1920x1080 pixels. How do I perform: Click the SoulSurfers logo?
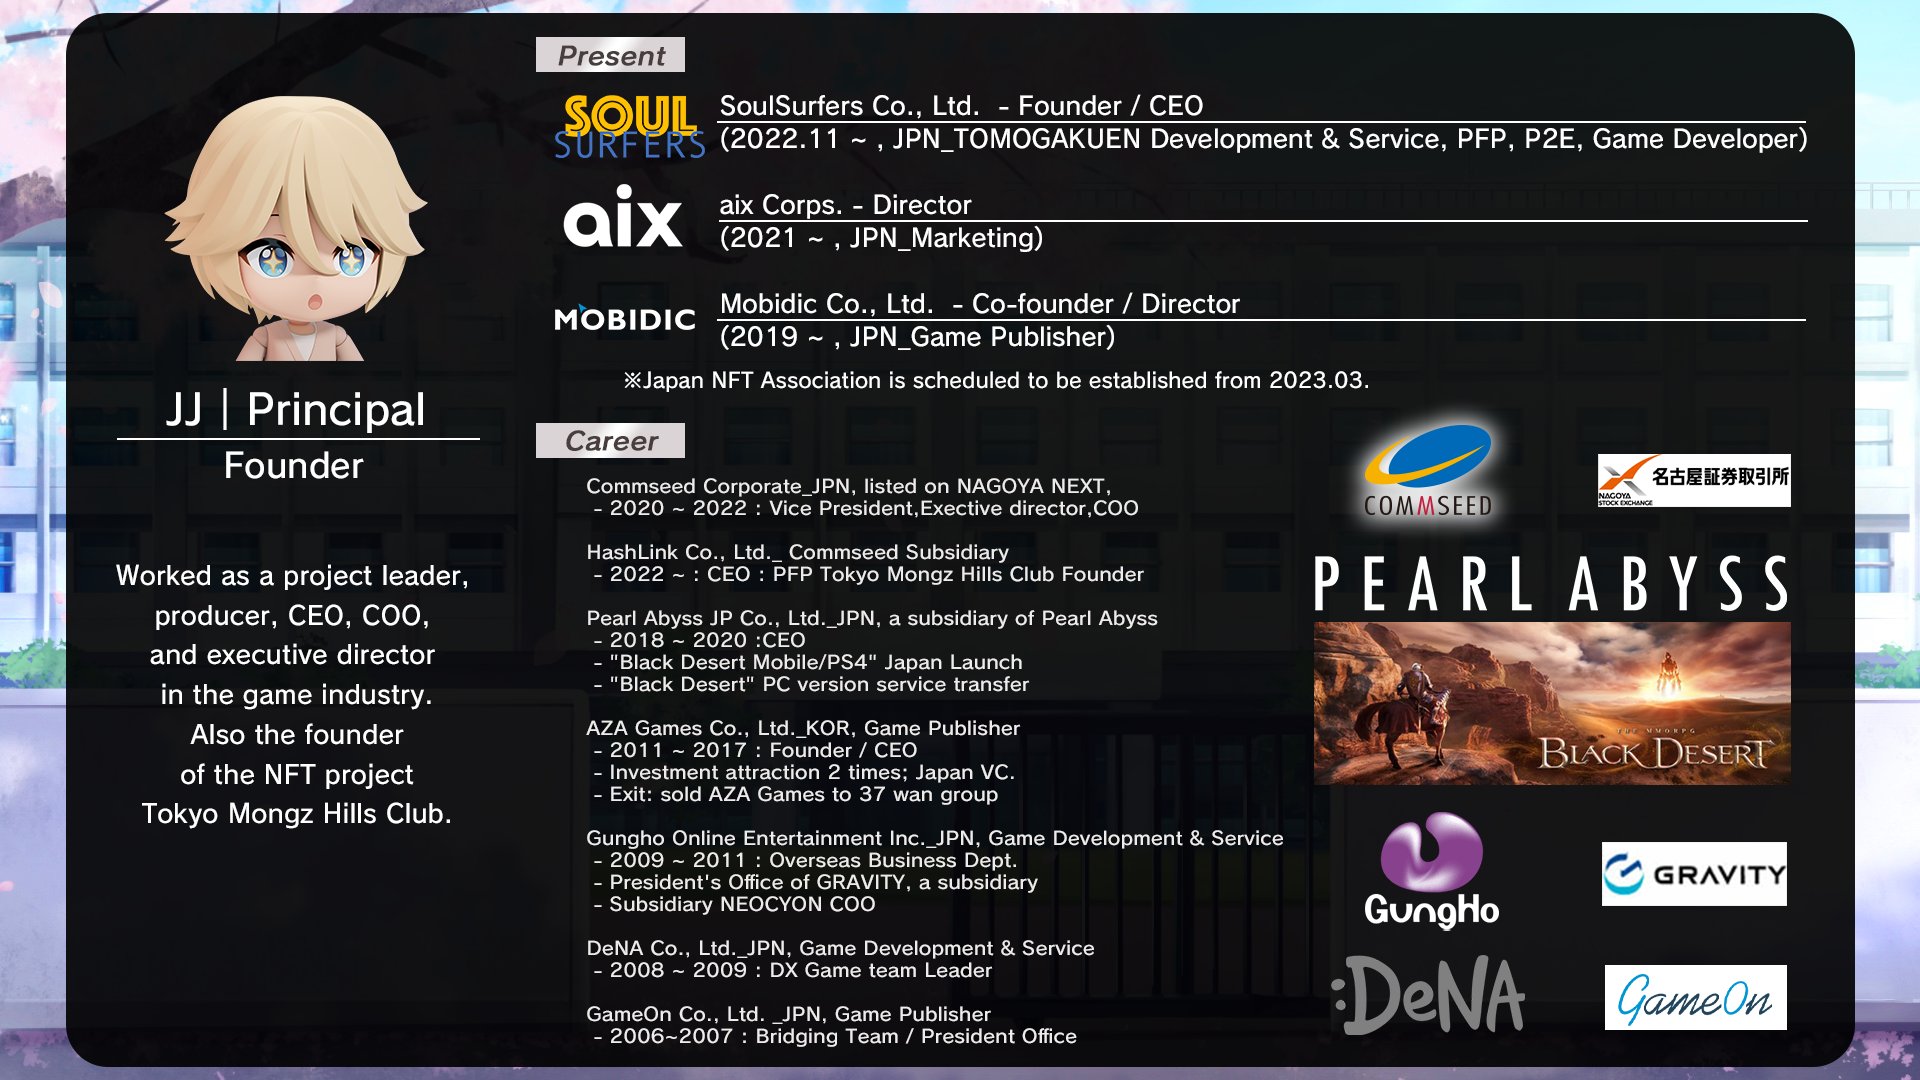(x=630, y=127)
